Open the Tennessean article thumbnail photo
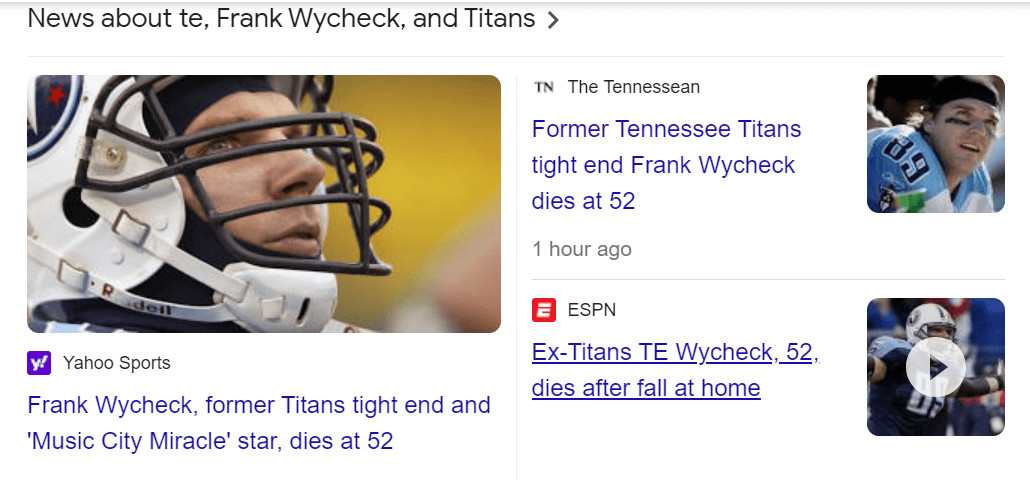Screen dimensions: 1030x480 [x=935, y=144]
